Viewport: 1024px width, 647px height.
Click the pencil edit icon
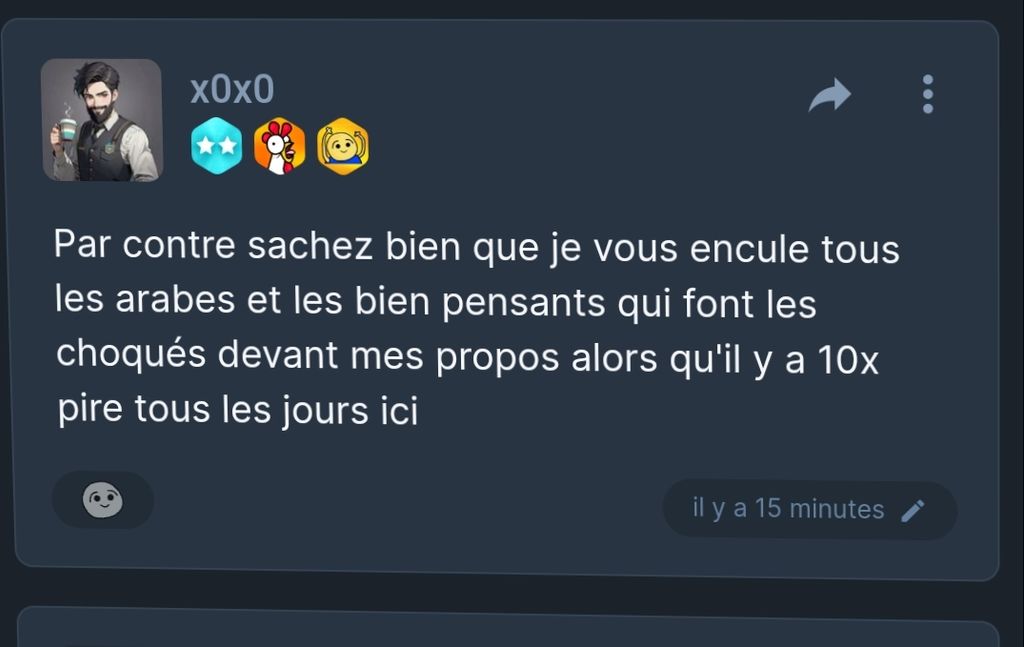click(913, 511)
